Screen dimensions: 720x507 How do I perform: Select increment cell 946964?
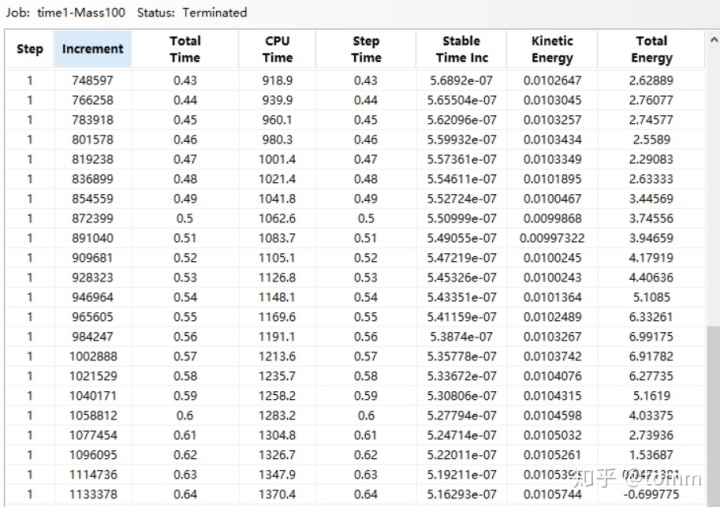pyautogui.click(x=92, y=298)
